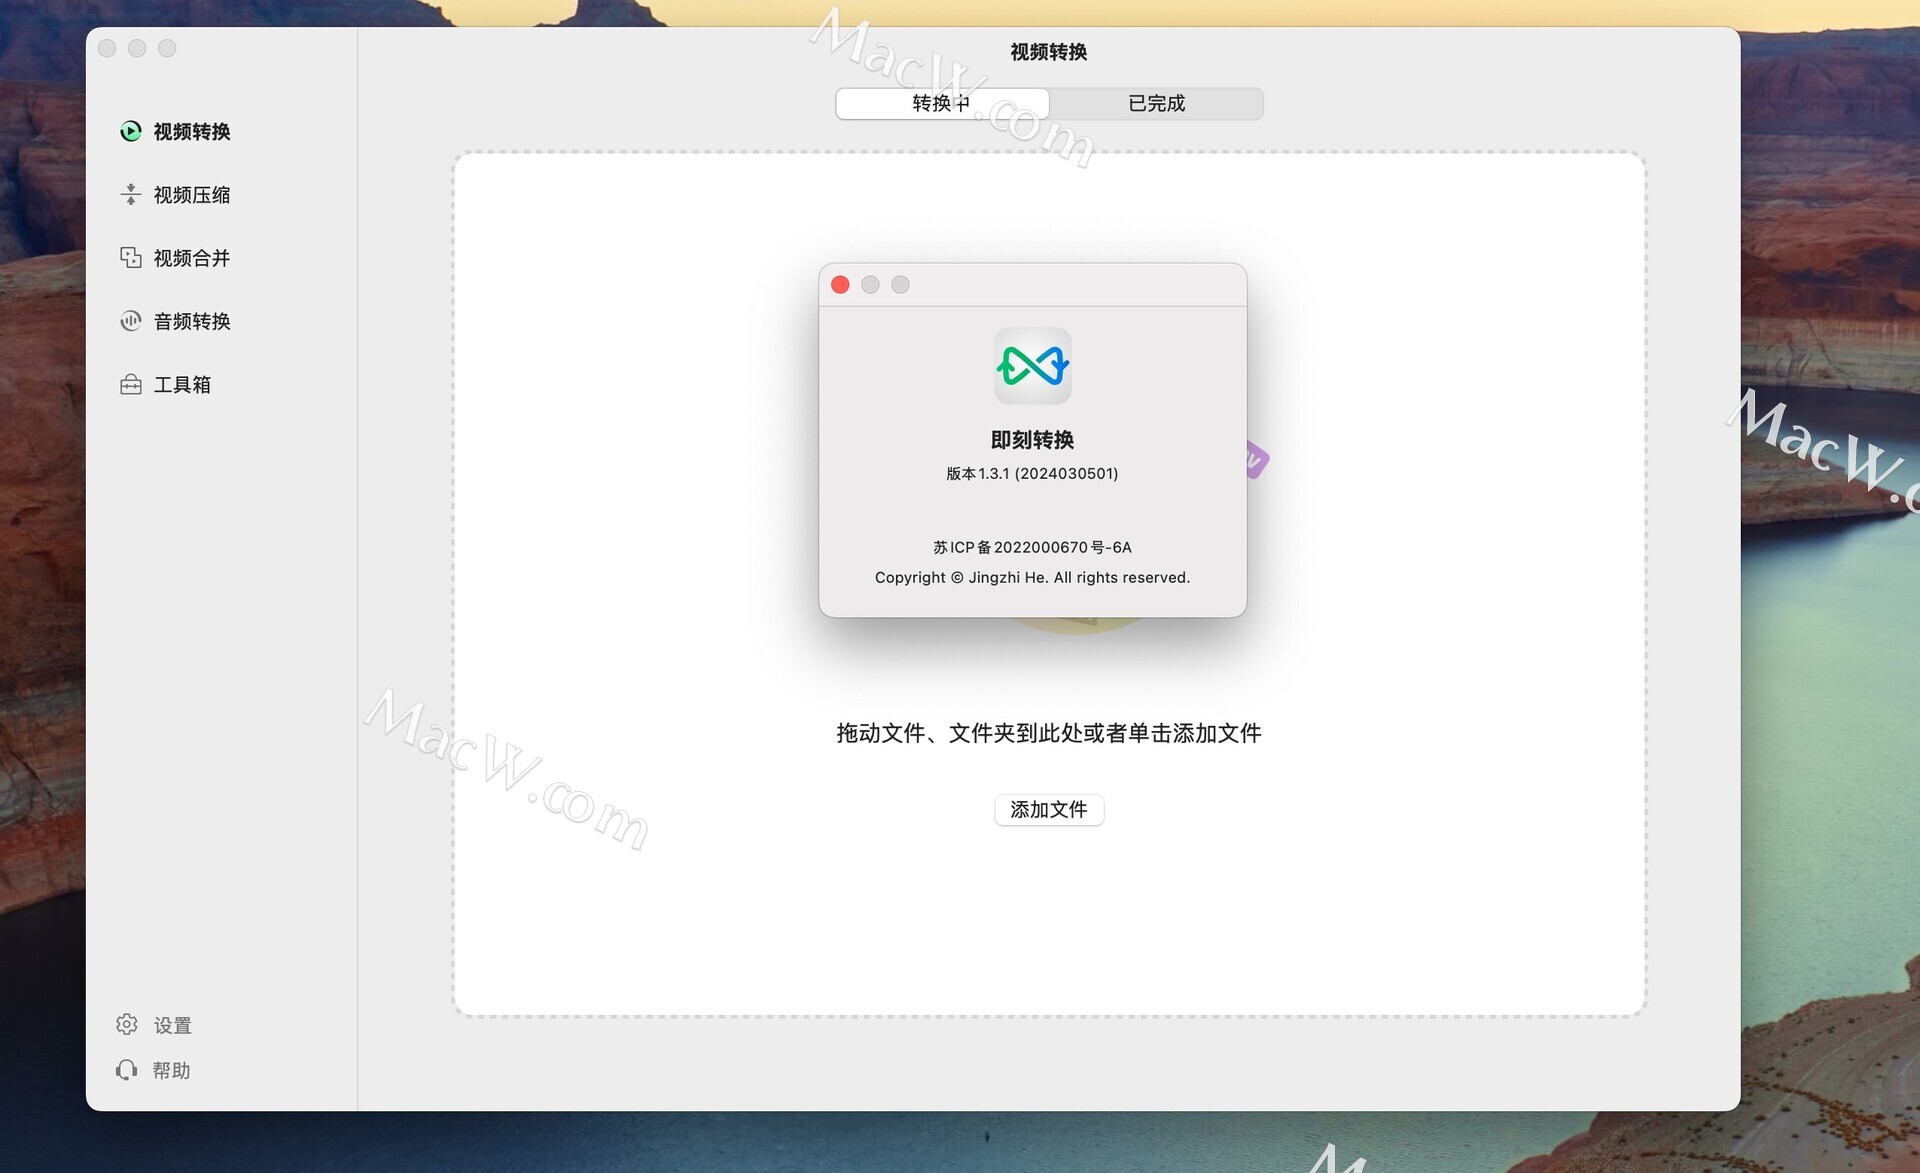This screenshot has width=1920, height=1173.
Task: Click the 设置 text label
Action: (x=172, y=1025)
